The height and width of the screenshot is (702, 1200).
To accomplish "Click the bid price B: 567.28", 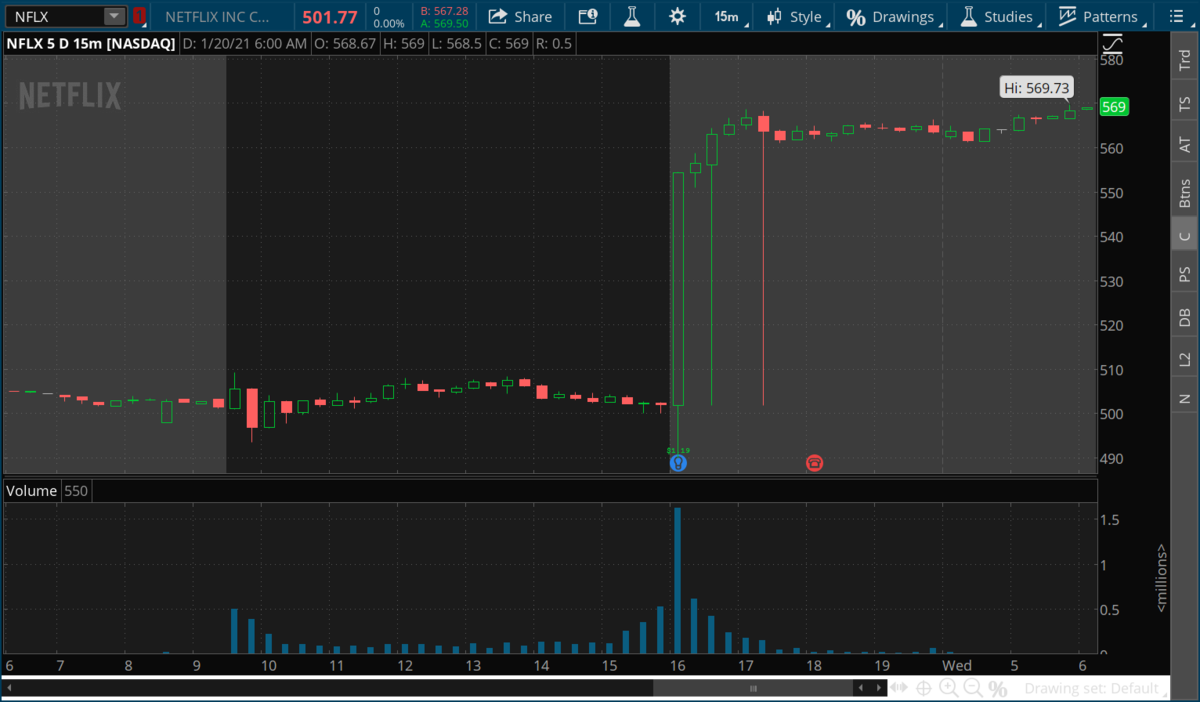I will tap(445, 10).
